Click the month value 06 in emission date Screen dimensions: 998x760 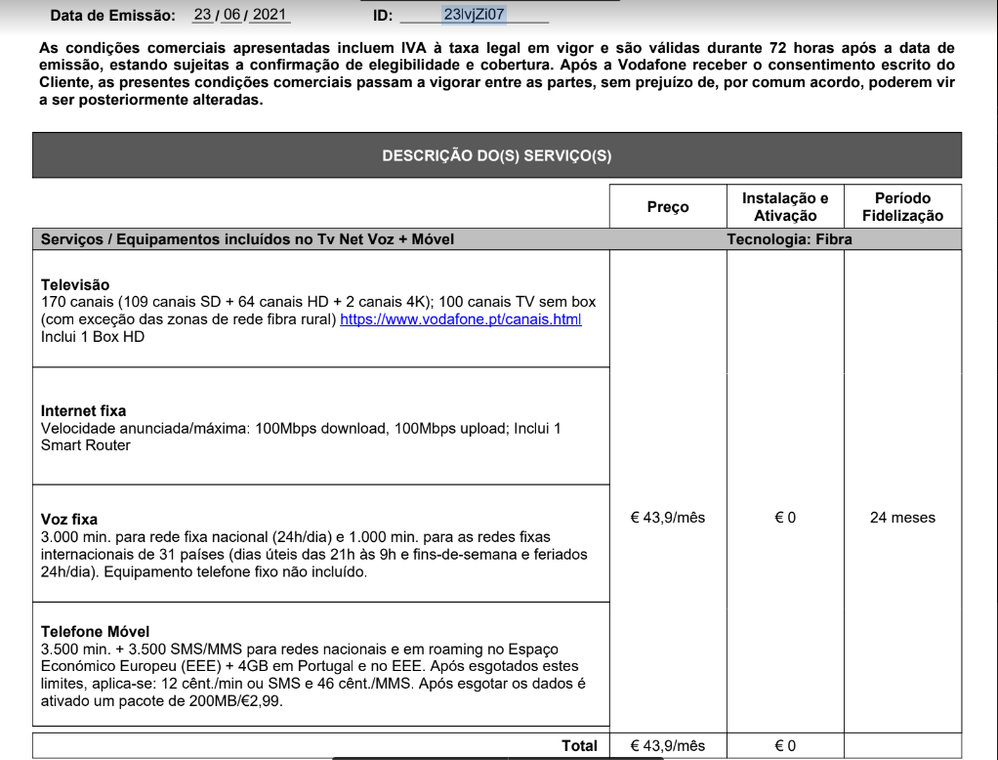click(233, 15)
